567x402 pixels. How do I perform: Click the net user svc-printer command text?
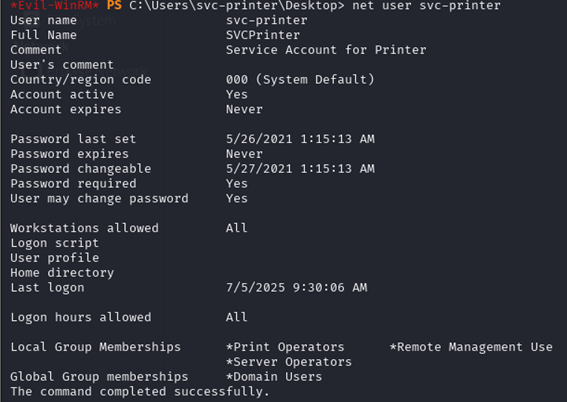click(426, 5)
